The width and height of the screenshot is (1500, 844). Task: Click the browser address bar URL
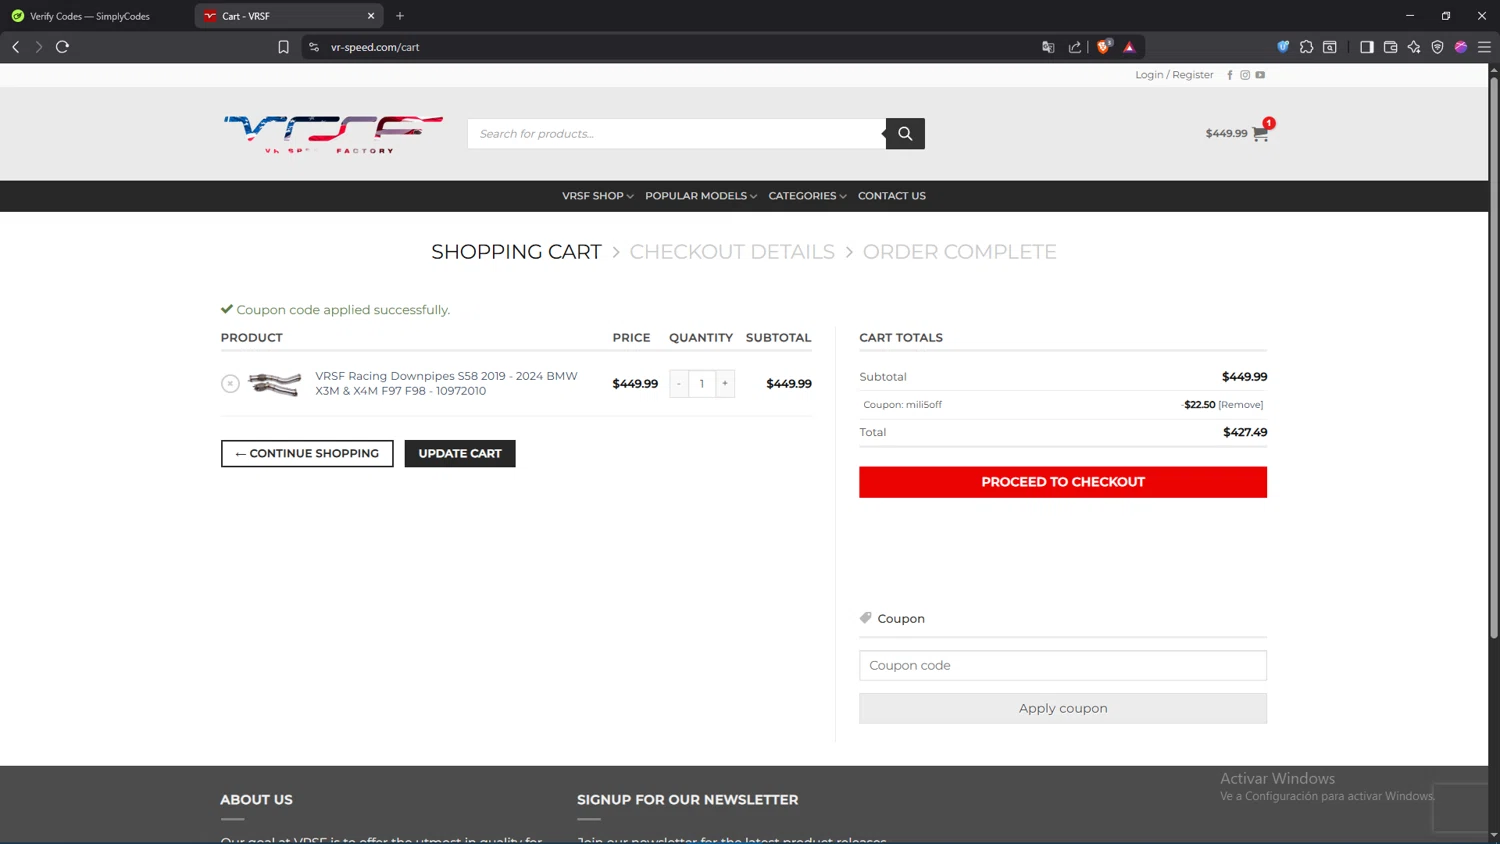tap(375, 47)
